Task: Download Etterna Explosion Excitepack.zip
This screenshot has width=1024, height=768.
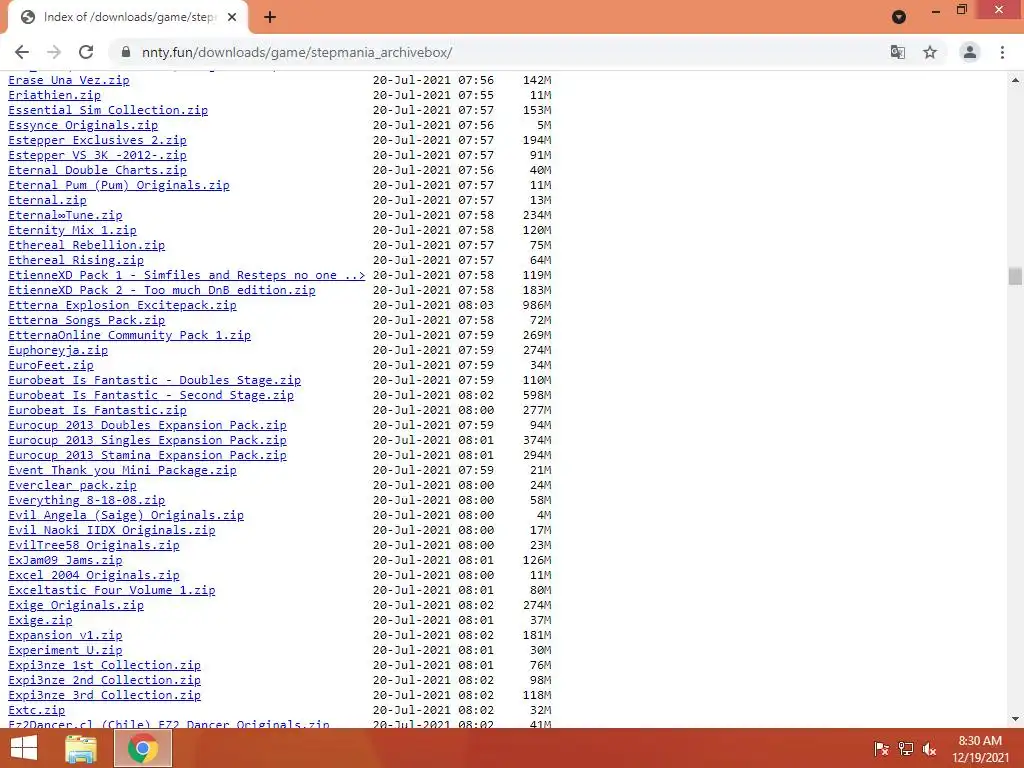Action: (x=122, y=305)
